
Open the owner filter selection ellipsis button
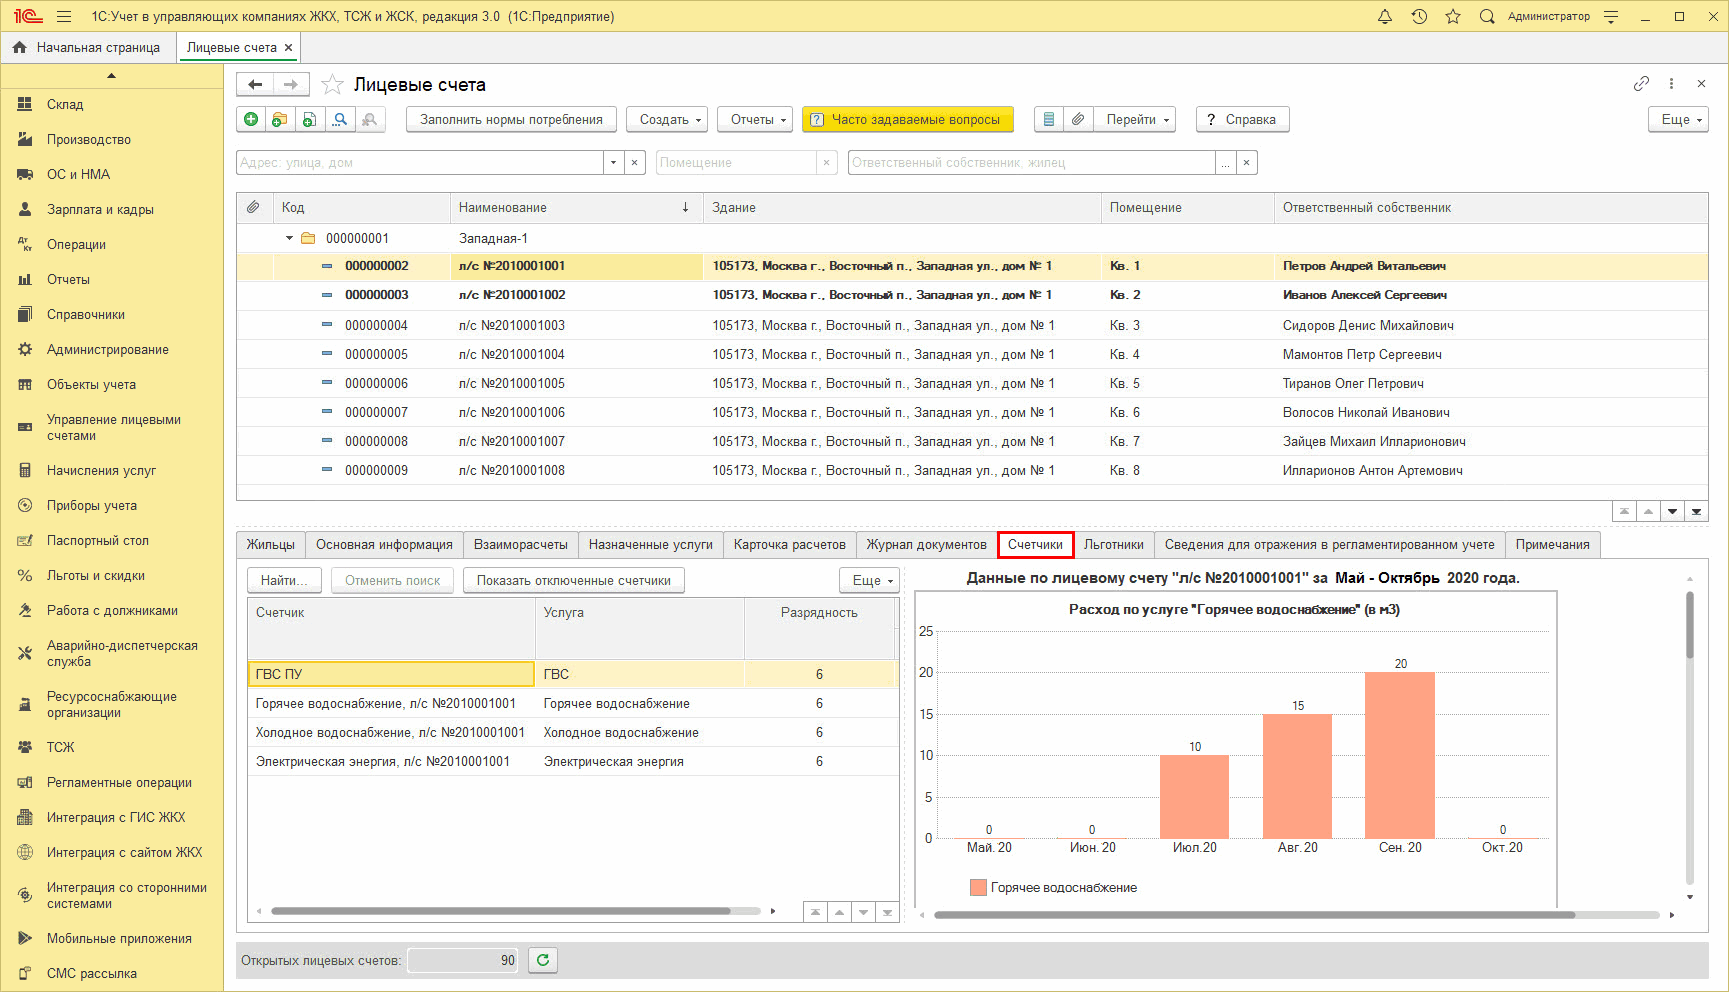[1225, 162]
